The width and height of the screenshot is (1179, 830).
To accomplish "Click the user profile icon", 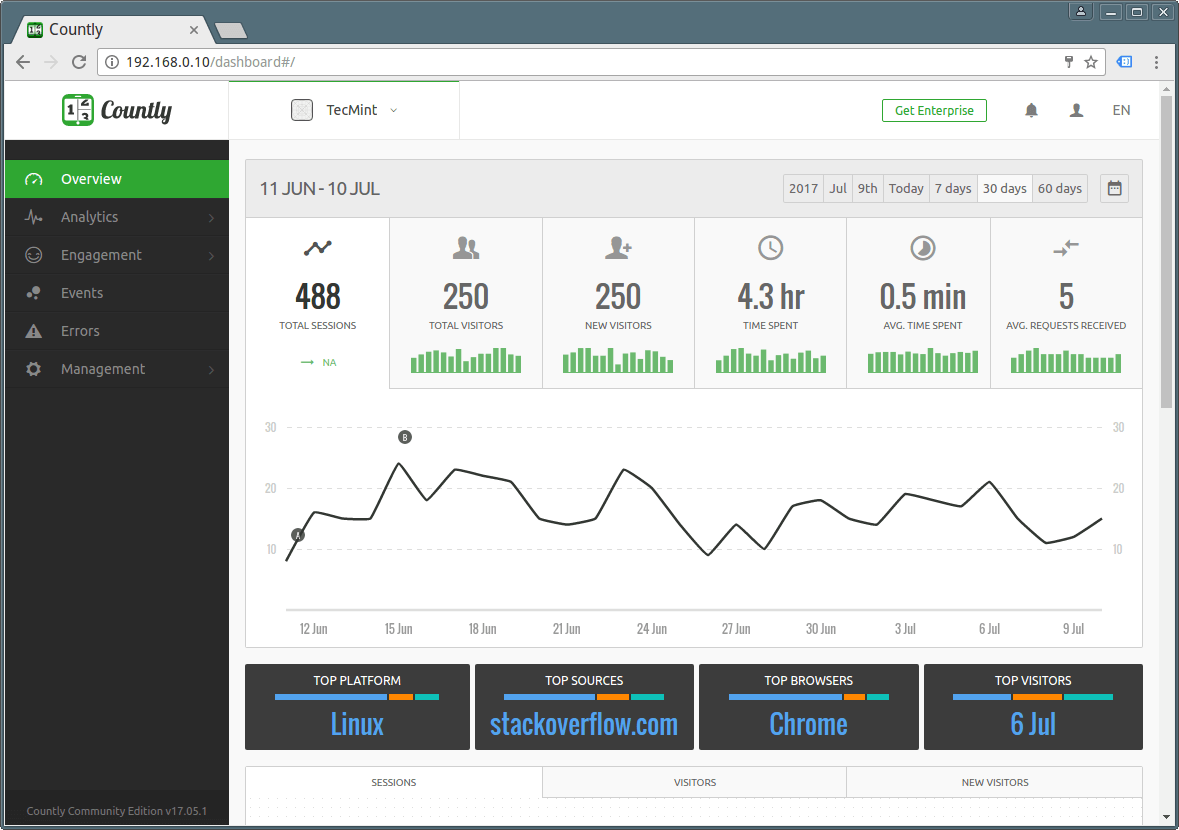I will click(x=1076, y=111).
